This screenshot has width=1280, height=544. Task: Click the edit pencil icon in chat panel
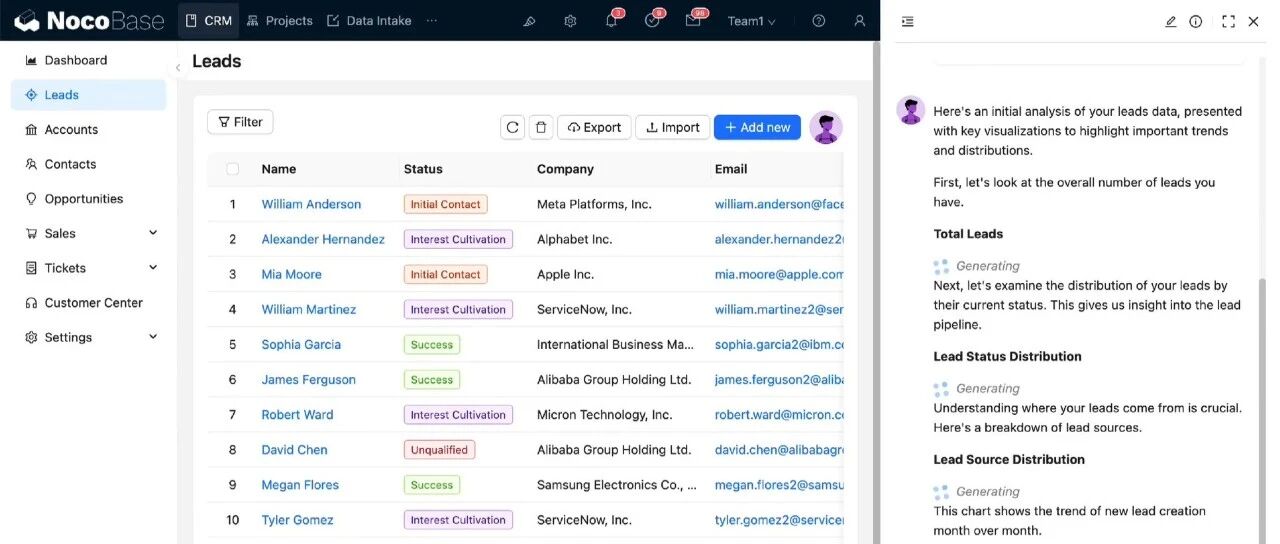tap(1171, 21)
